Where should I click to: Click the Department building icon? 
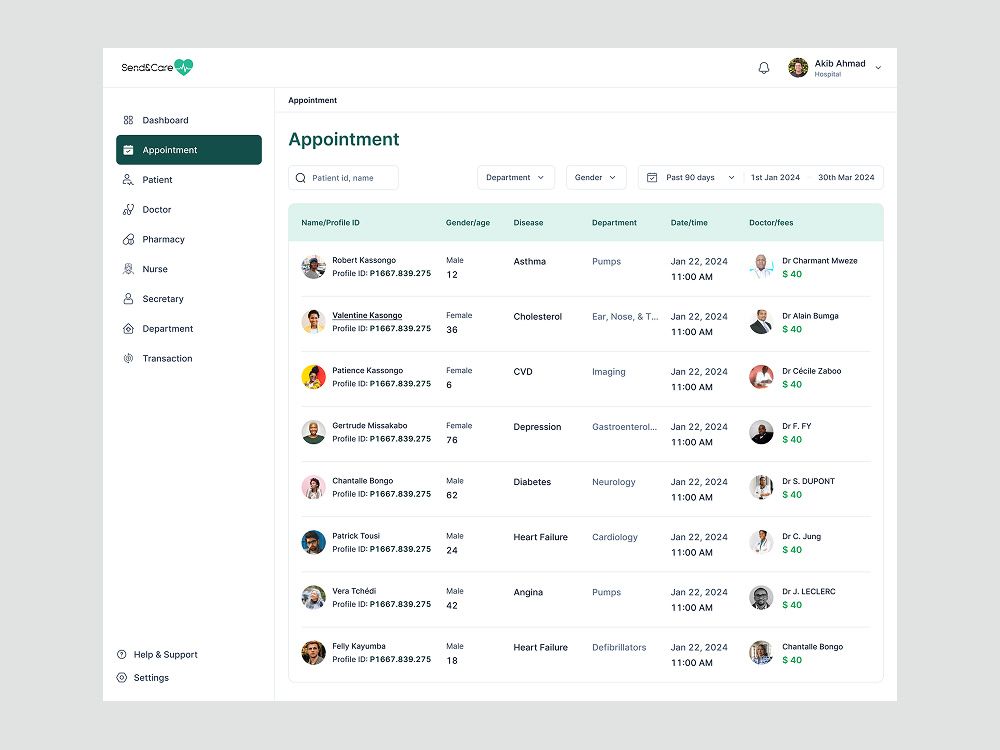[x=128, y=328]
